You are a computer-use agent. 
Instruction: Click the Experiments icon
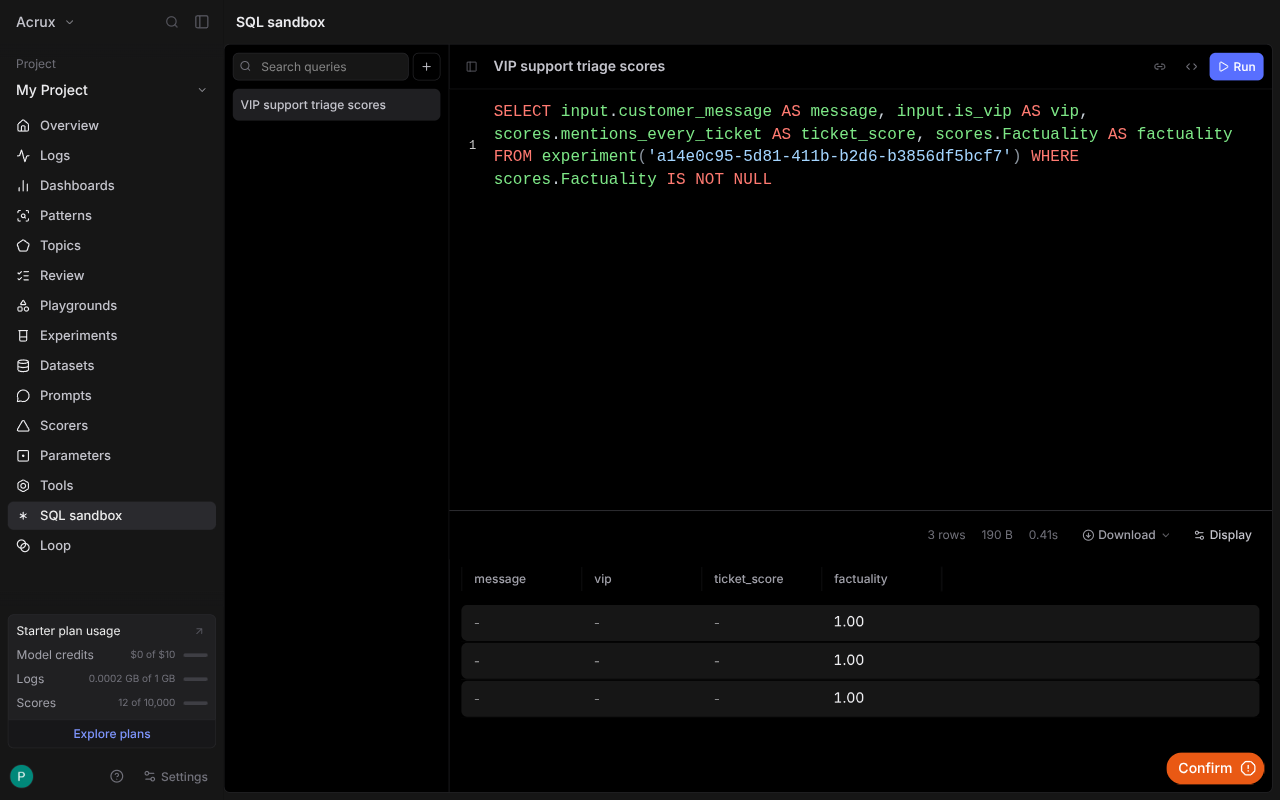(x=23, y=335)
